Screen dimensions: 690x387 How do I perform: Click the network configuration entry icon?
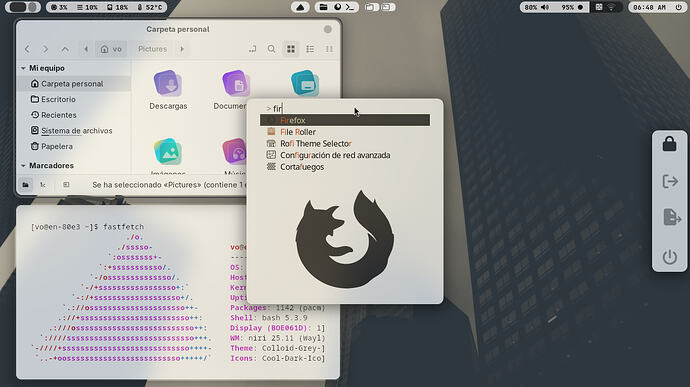point(271,155)
